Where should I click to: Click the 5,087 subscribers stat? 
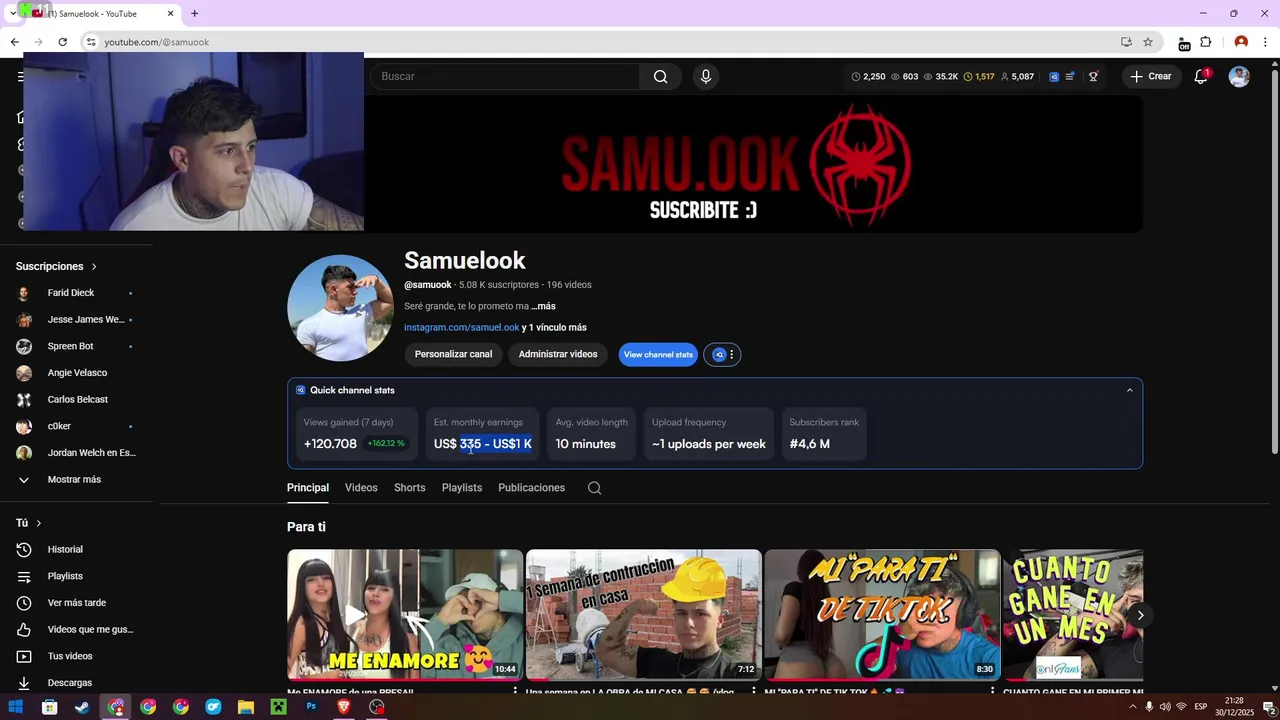pyautogui.click(x=1017, y=76)
